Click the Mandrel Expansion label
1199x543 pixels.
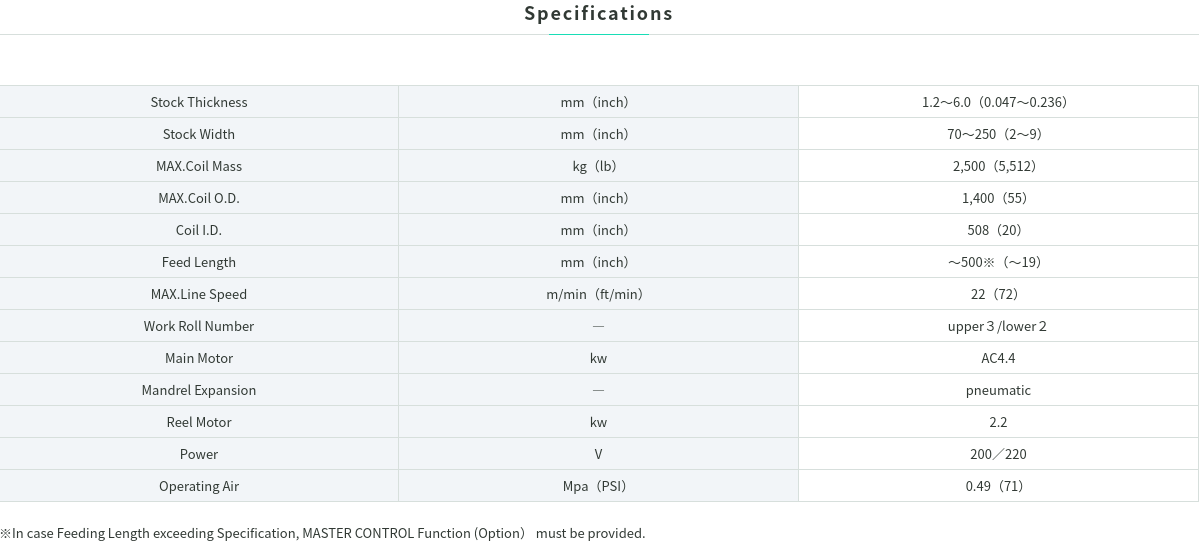click(199, 391)
